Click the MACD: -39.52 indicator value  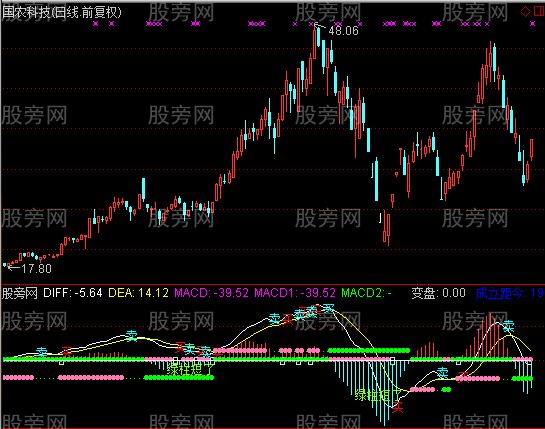click(211, 293)
